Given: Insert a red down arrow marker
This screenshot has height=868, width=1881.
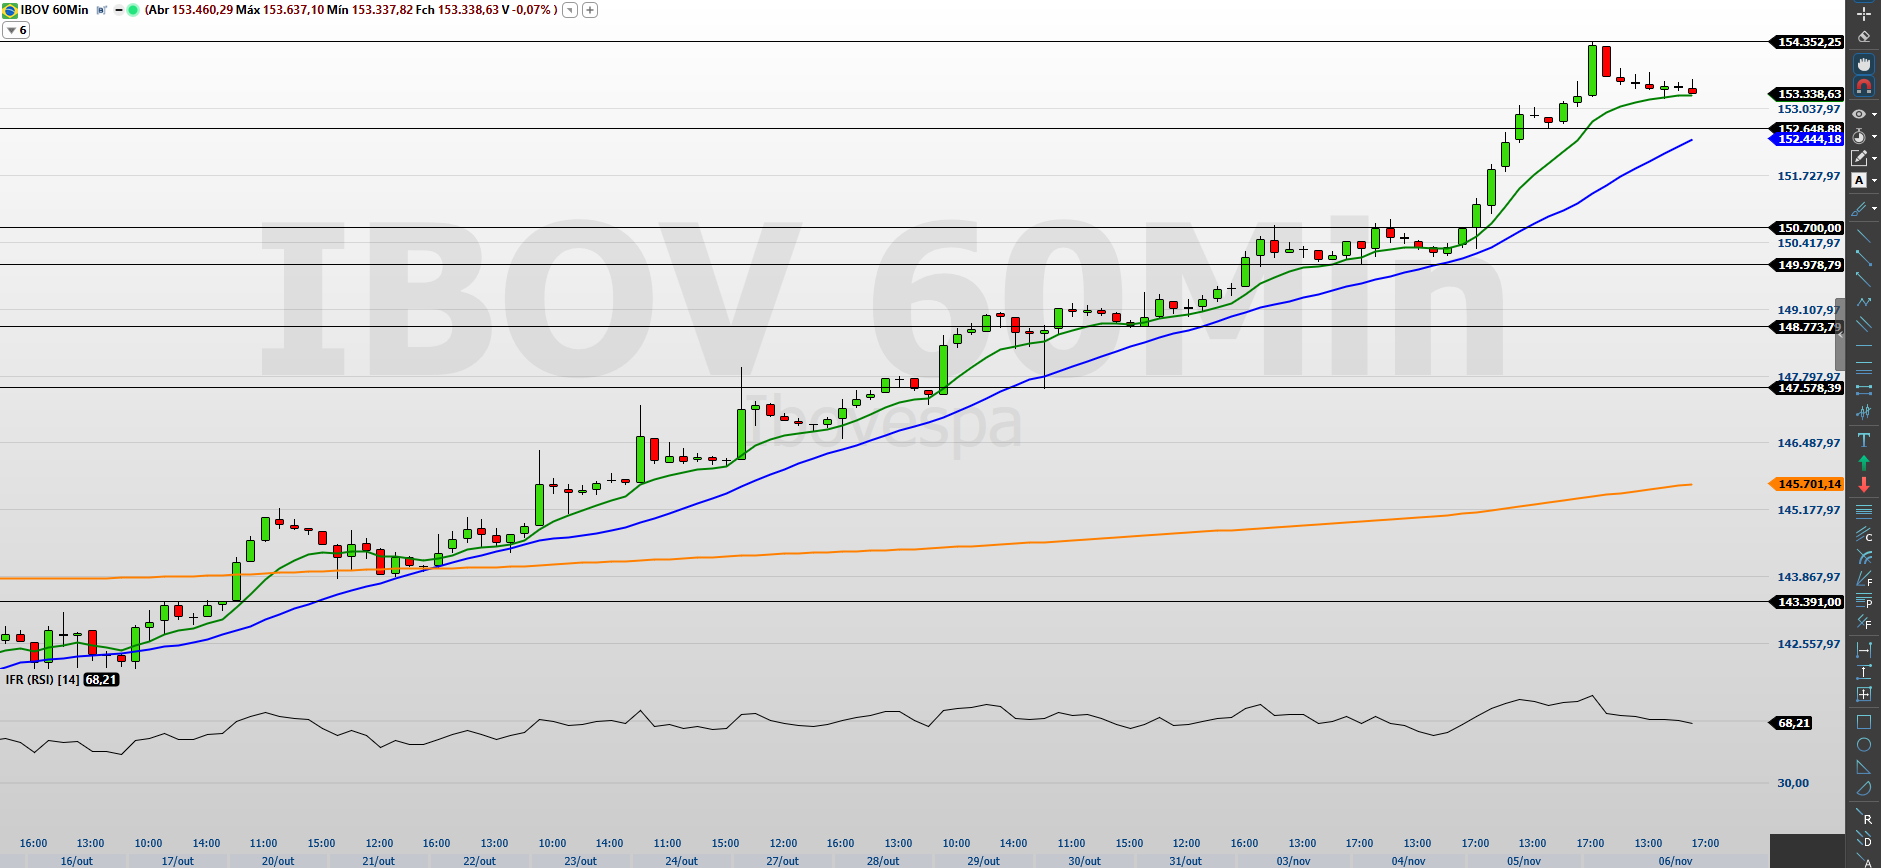Looking at the screenshot, I should [1863, 485].
